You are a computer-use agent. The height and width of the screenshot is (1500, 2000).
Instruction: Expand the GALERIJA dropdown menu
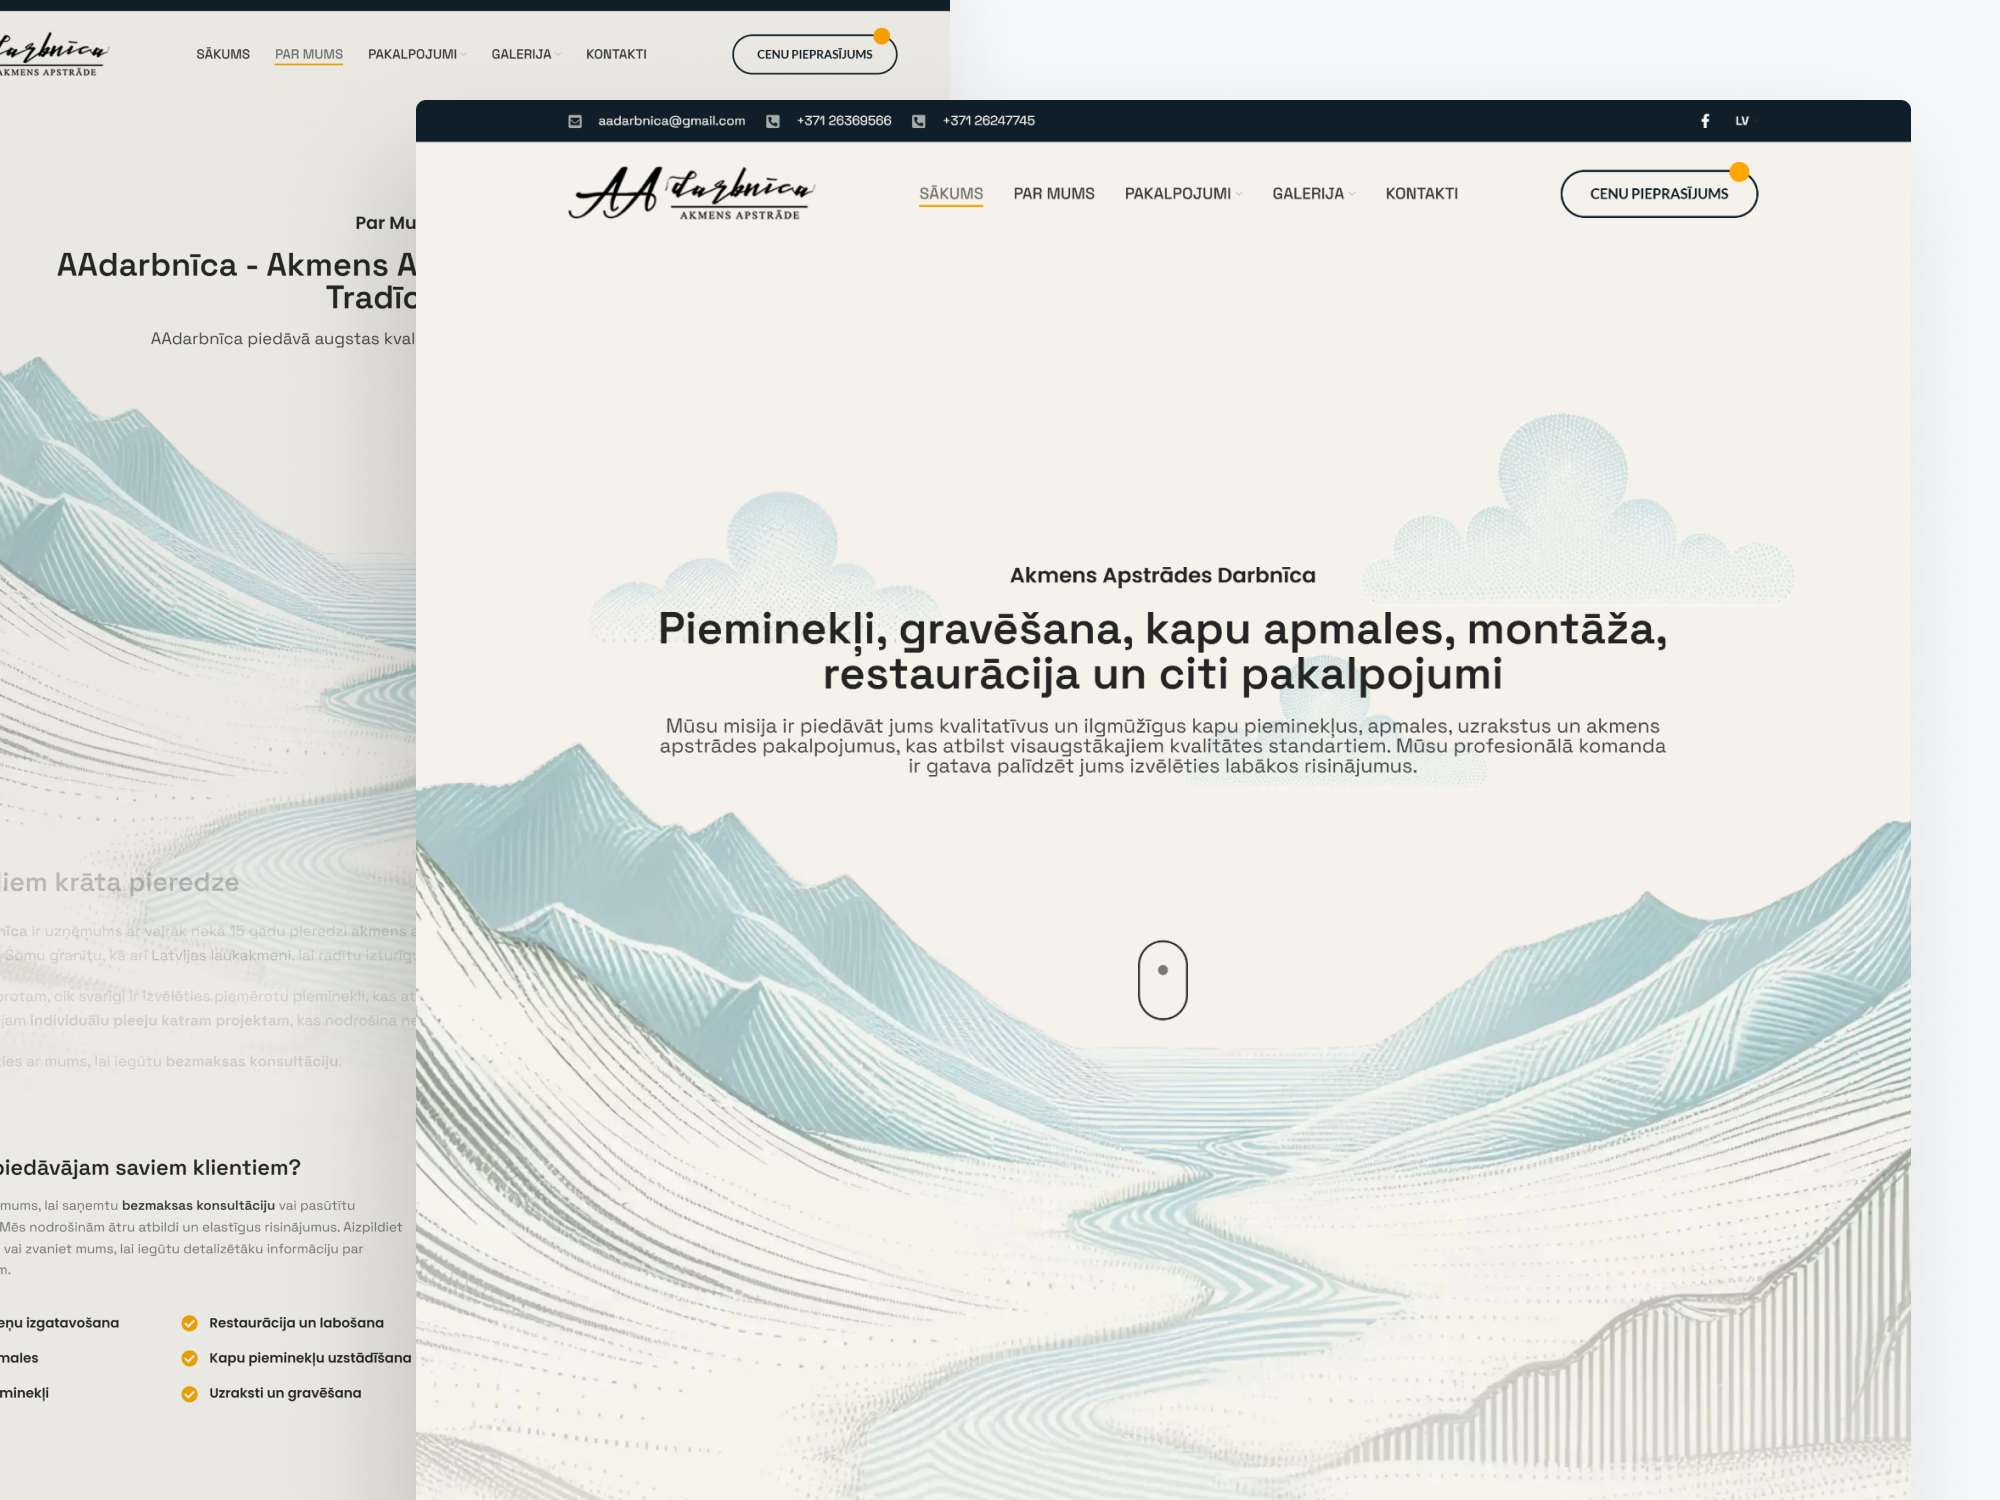(1312, 193)
